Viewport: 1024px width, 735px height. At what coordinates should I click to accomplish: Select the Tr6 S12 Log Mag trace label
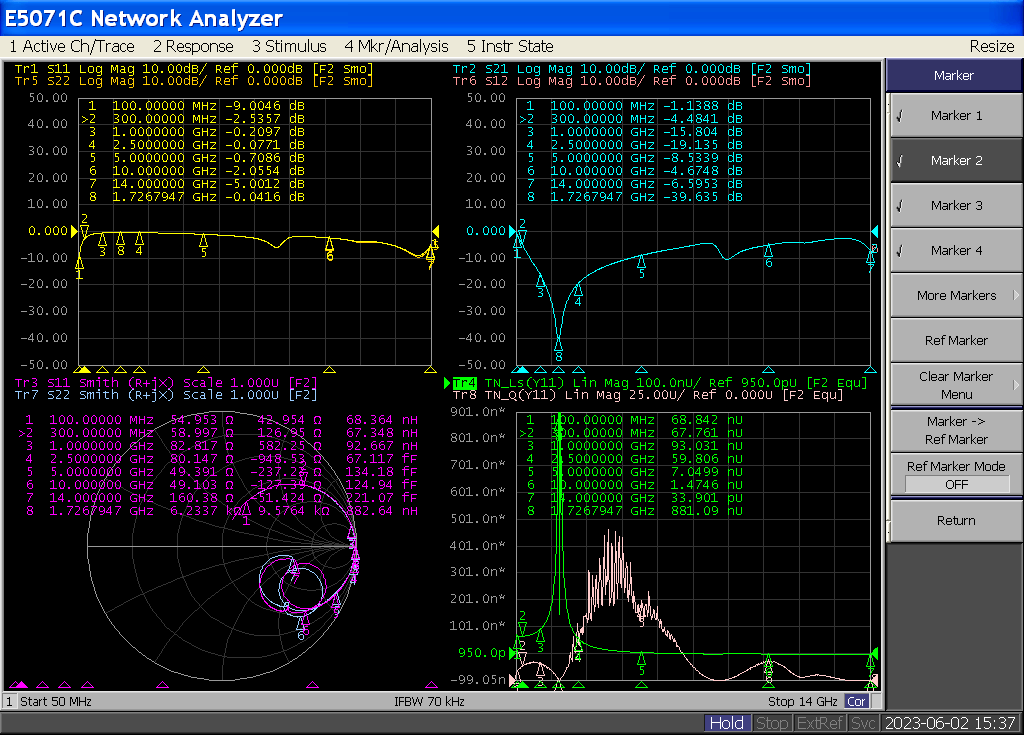pyautogui.click(x=632, y=81)
